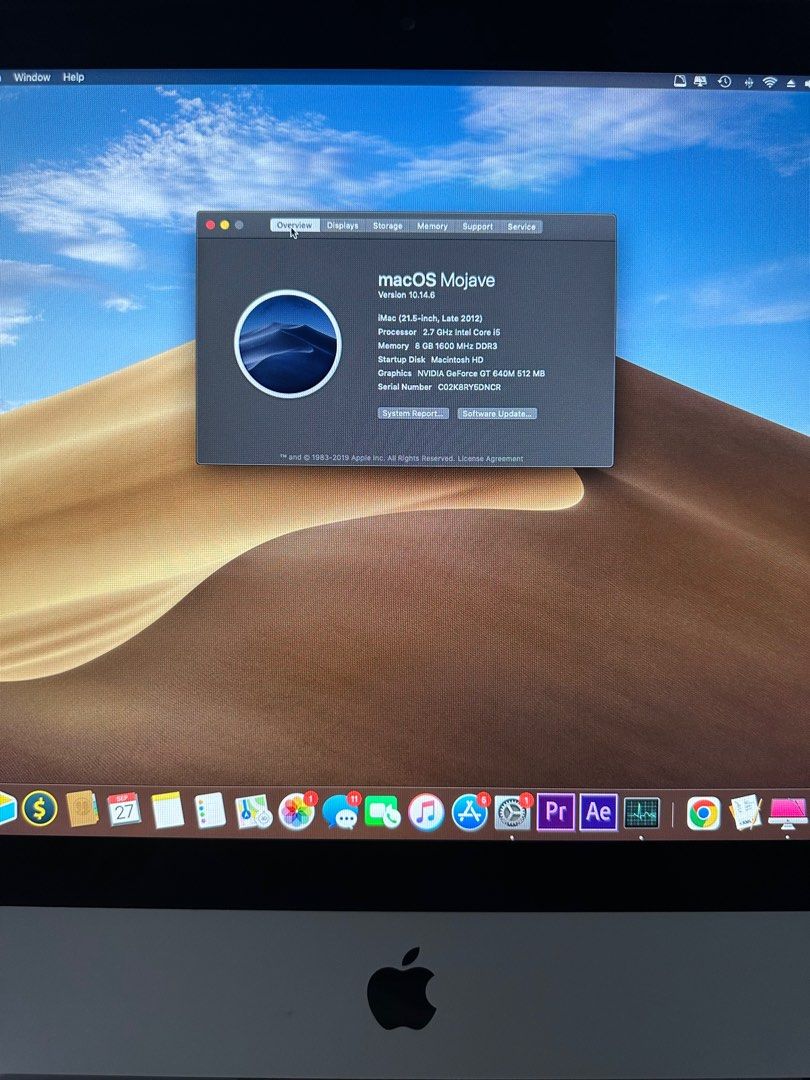
Task: Launch Adobe After Effects
Action: pyautogui.click(x=599, y=813)
